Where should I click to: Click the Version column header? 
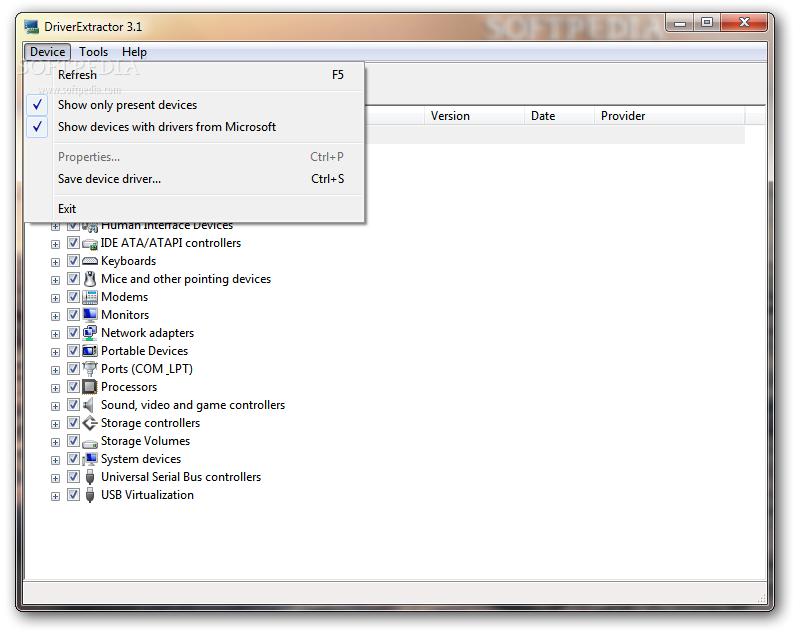tap(474, 116)
